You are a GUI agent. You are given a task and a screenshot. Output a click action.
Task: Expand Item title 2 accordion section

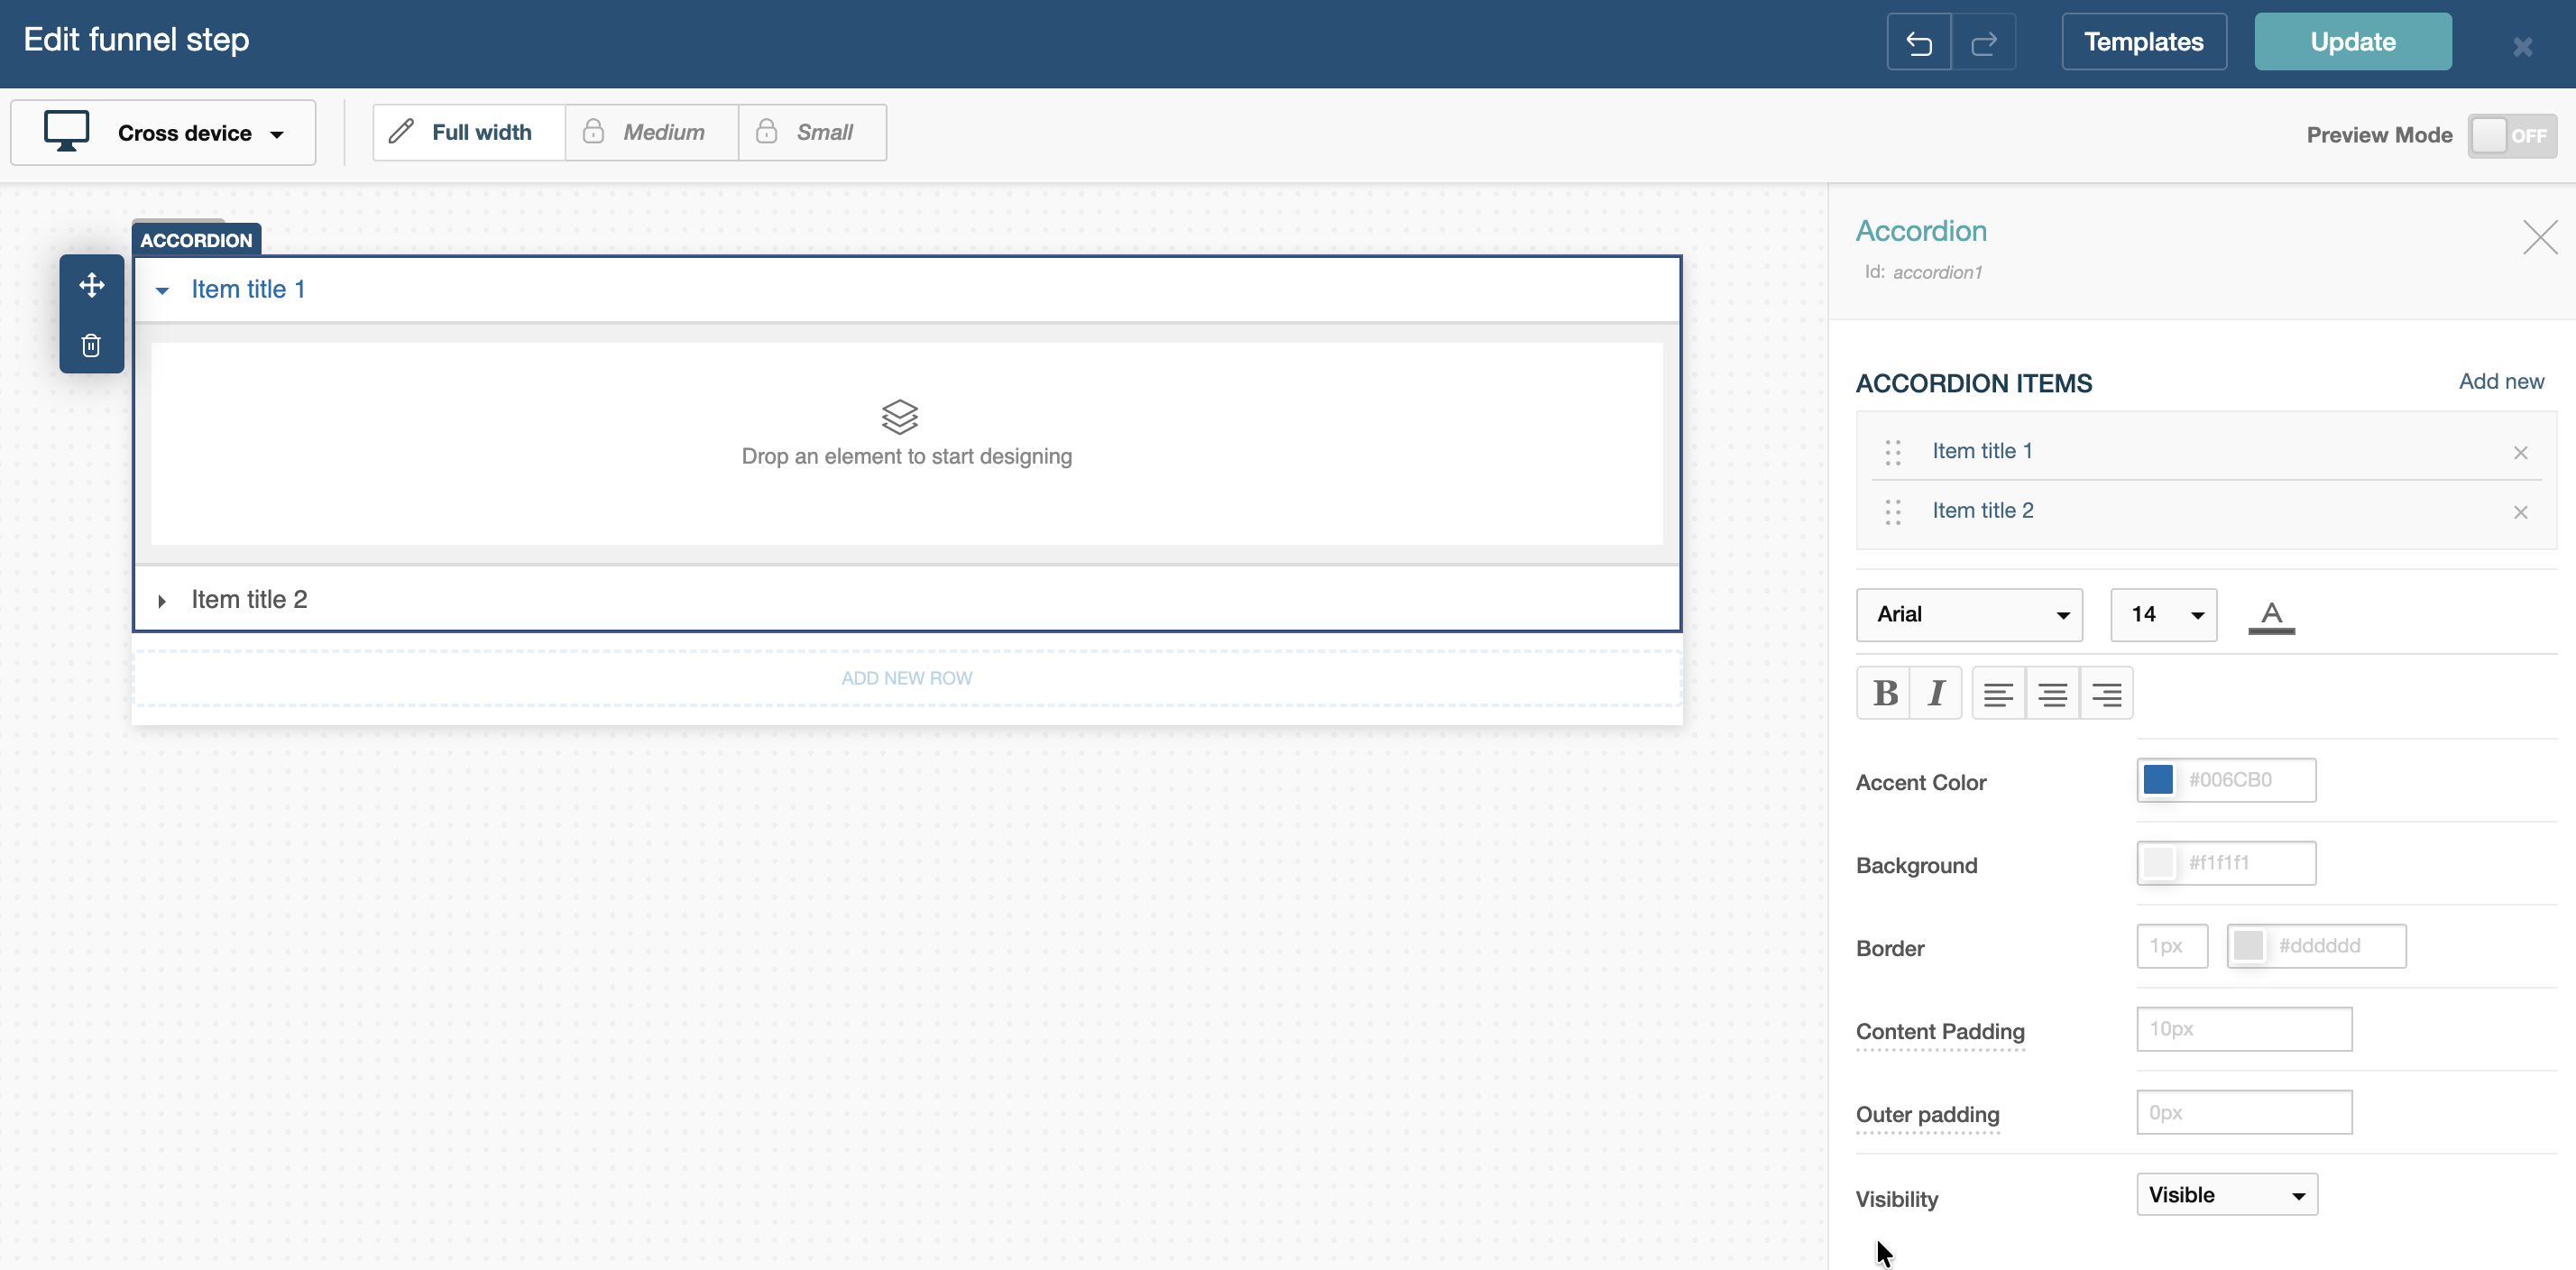(x=162, y=601)
